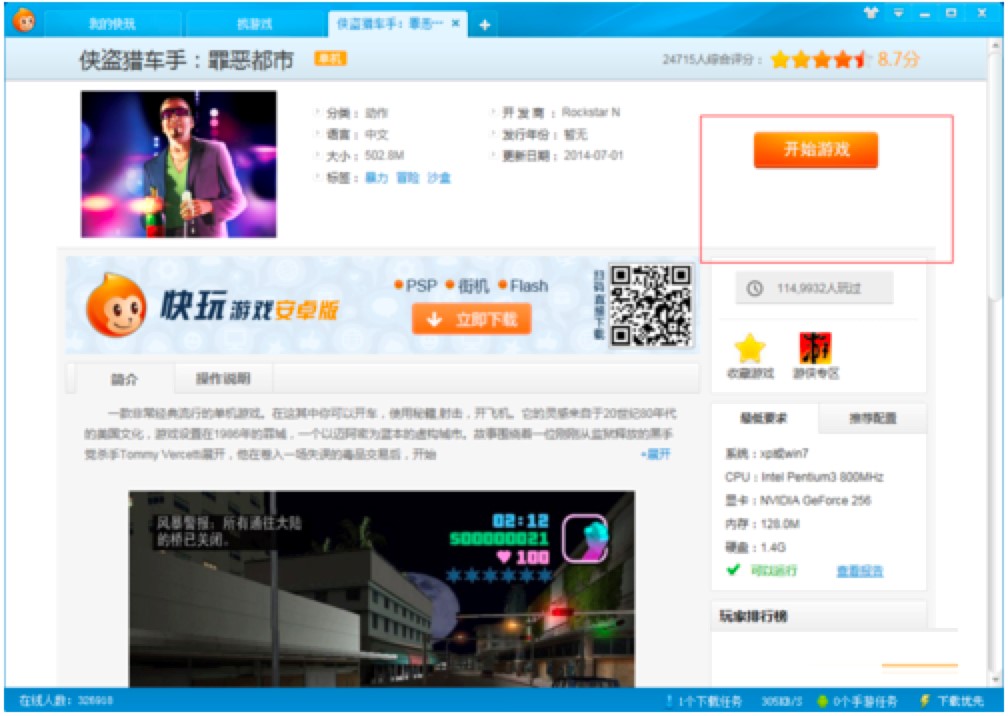The image size is (1008, 716).
Task: Open the 查看报告 view report link
Action: click(x=859, y=571)
